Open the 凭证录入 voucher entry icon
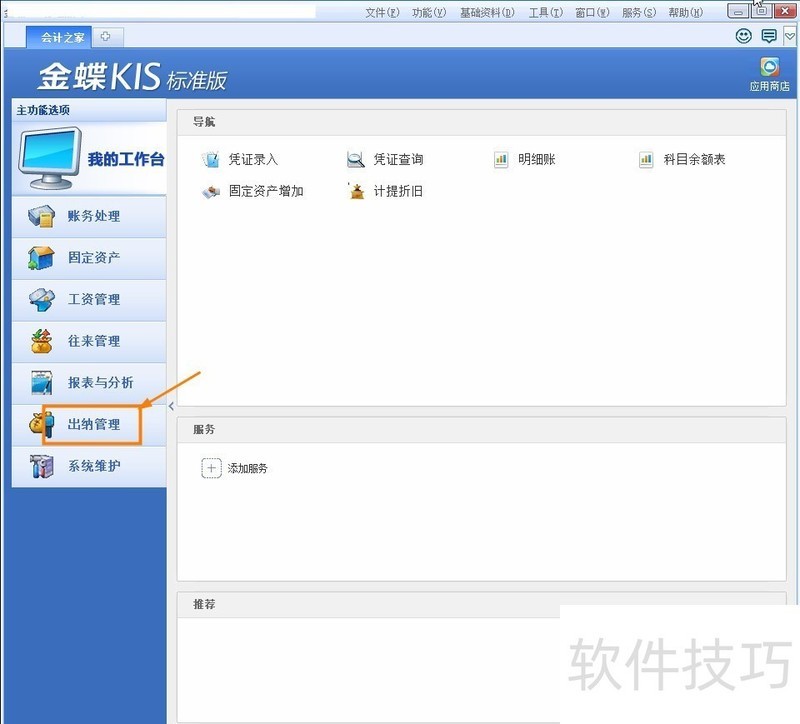 coord(210,160)
